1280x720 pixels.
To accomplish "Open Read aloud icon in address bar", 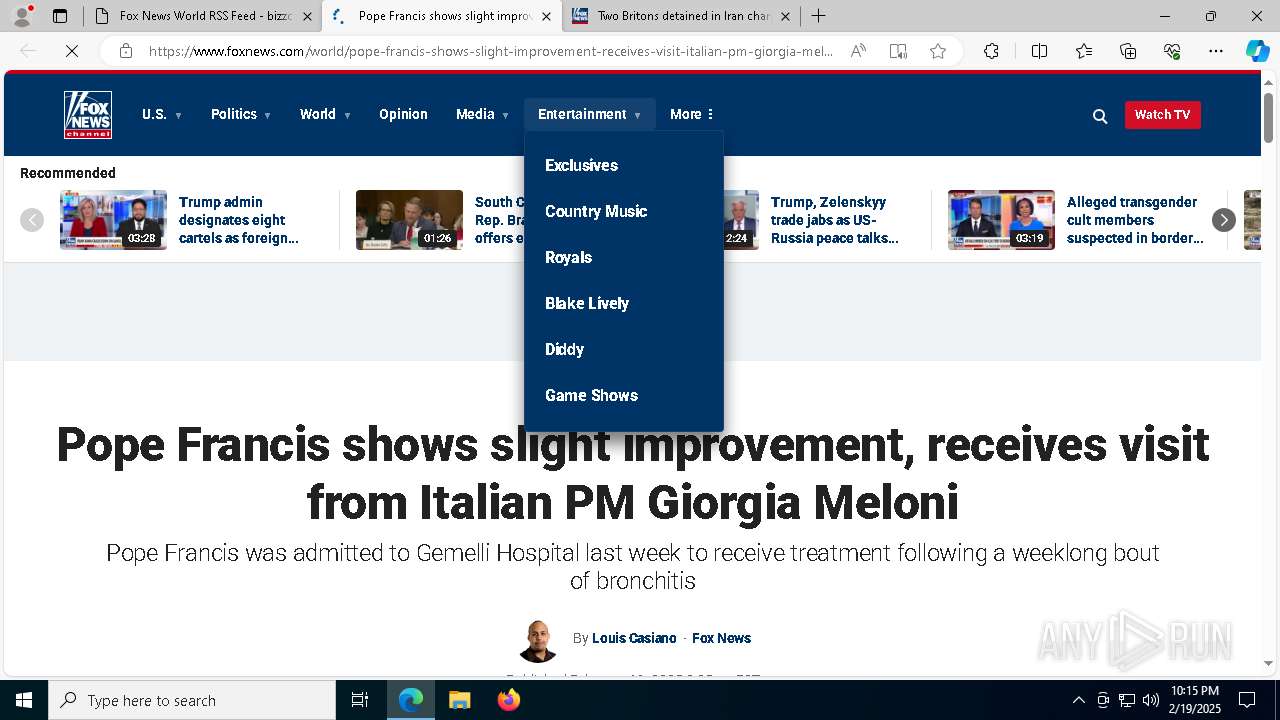I will click(x=858, y=51).
